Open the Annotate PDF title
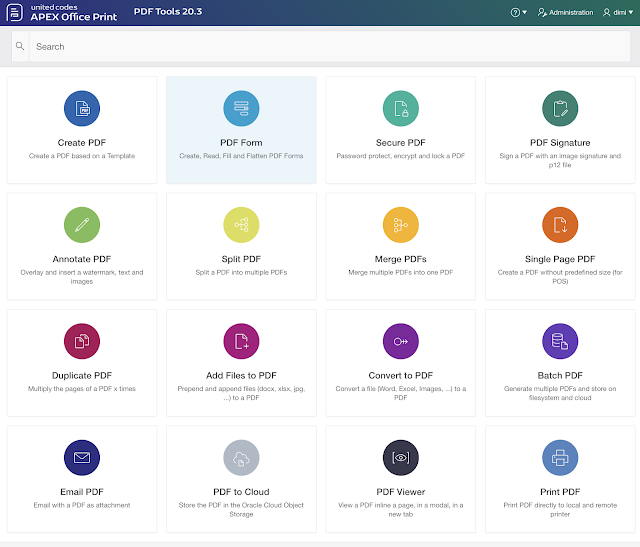Image resolution: width=640 pixels, height=547 pixels. [82, 259]
